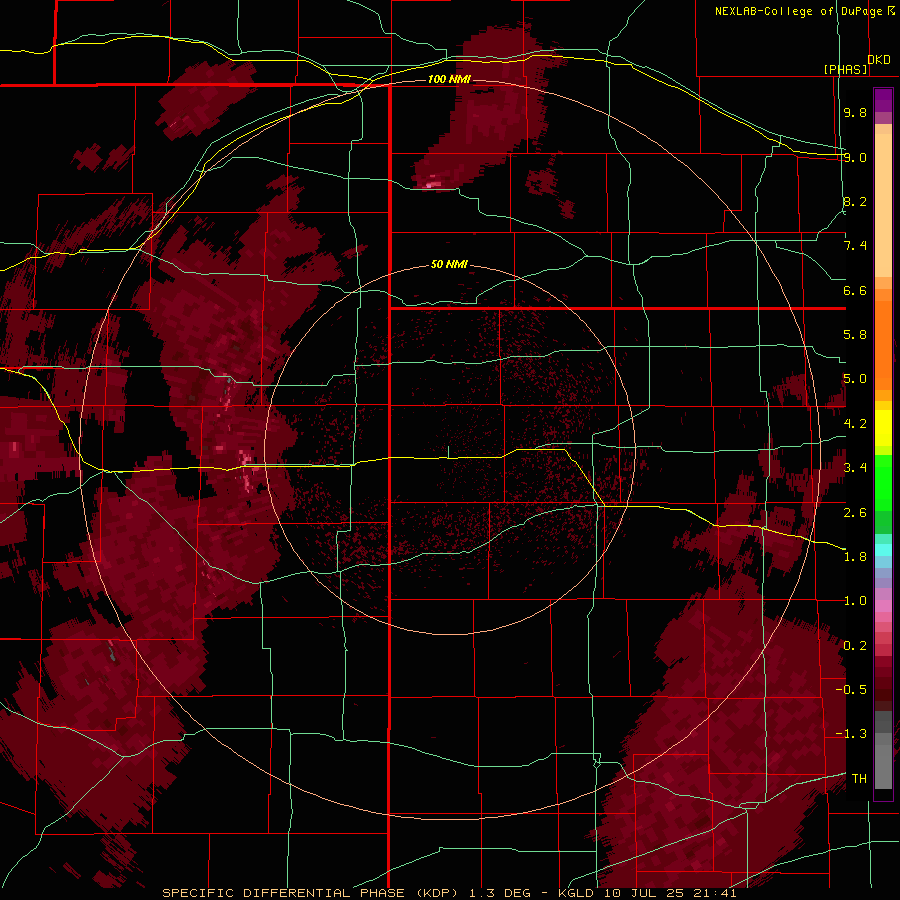Screen dimensions: 900x900
Task: Click the 1.8 value on color scale
Action: pyautogui.click(x=855, y=557)
